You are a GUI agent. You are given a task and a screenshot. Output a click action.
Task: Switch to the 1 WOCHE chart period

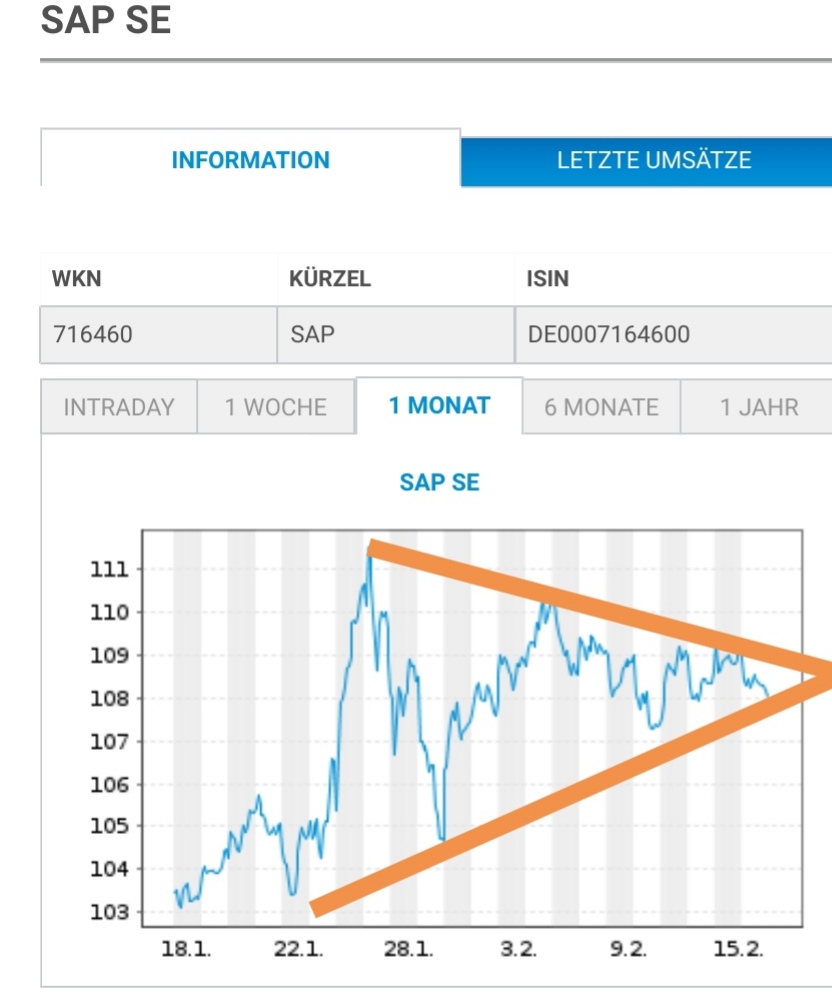276,407
